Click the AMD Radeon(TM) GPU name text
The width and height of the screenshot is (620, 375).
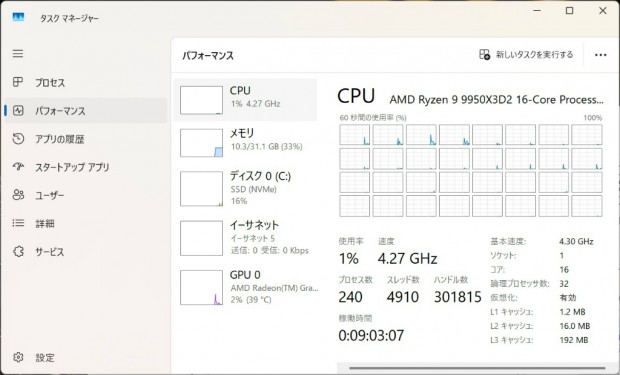point(274,288)
